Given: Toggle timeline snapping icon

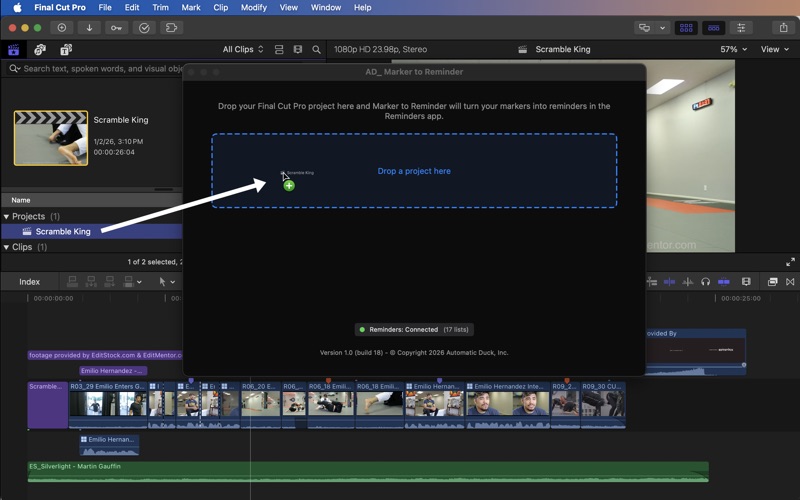Looking at the screenshot, I should 723,282.
